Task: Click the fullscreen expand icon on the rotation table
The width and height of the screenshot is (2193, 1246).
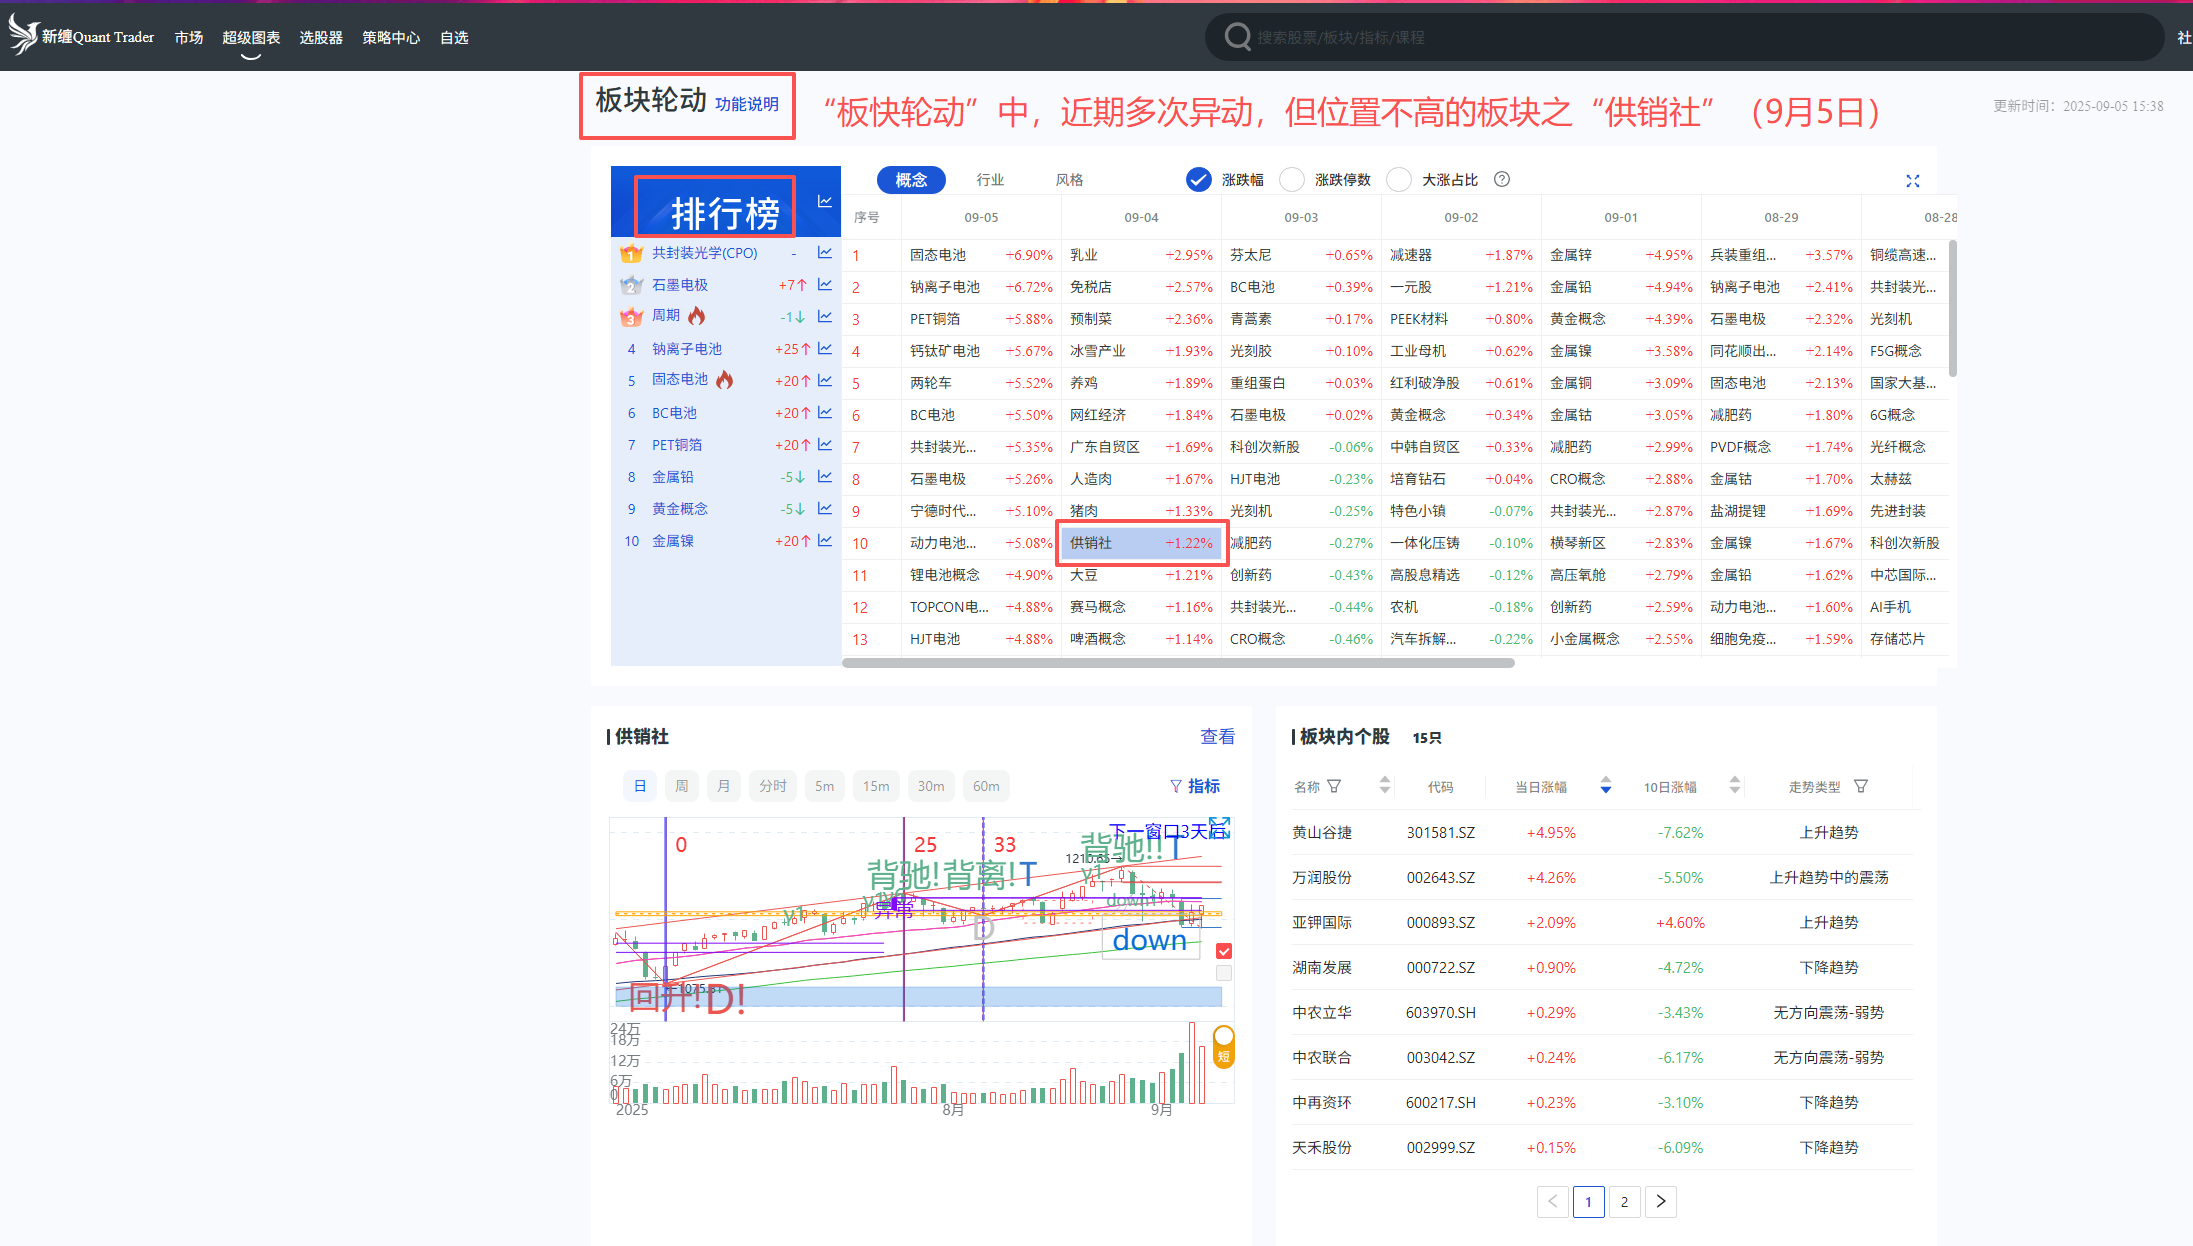Action: click(x=1912, y=181)
